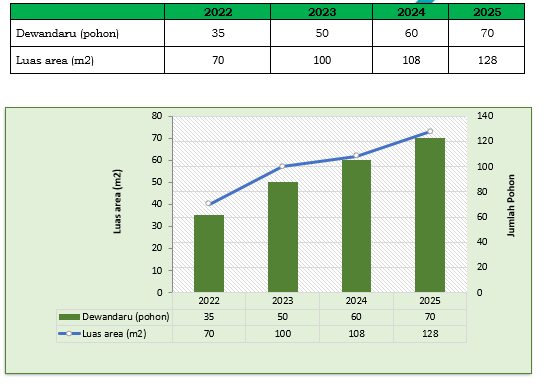Select the Dewandaru (pohon) legend text in the chart
This screenshot has height=391, width=544.
[126, 317]
